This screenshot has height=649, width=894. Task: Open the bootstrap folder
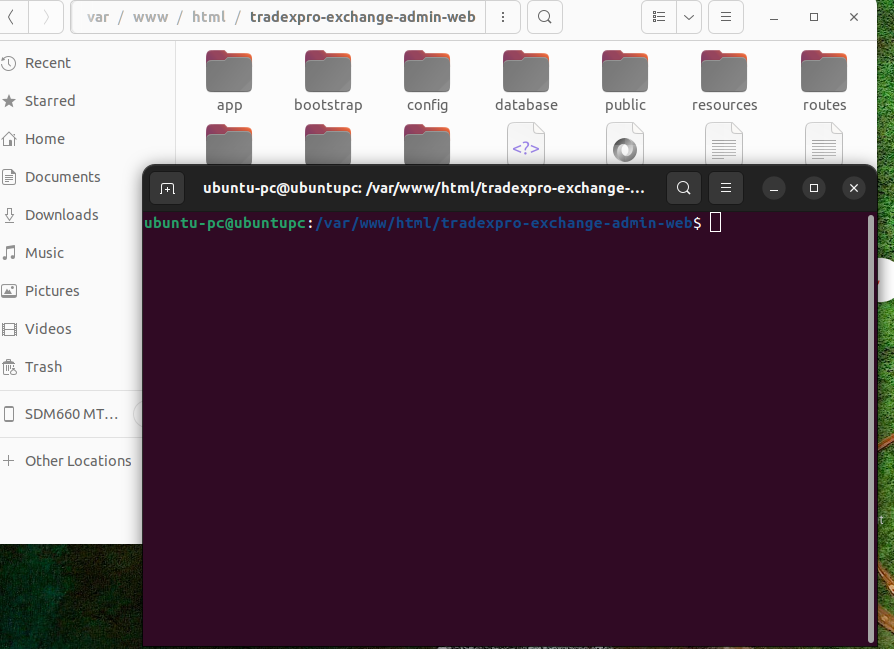pyautogui.click(x=328, y=81)
